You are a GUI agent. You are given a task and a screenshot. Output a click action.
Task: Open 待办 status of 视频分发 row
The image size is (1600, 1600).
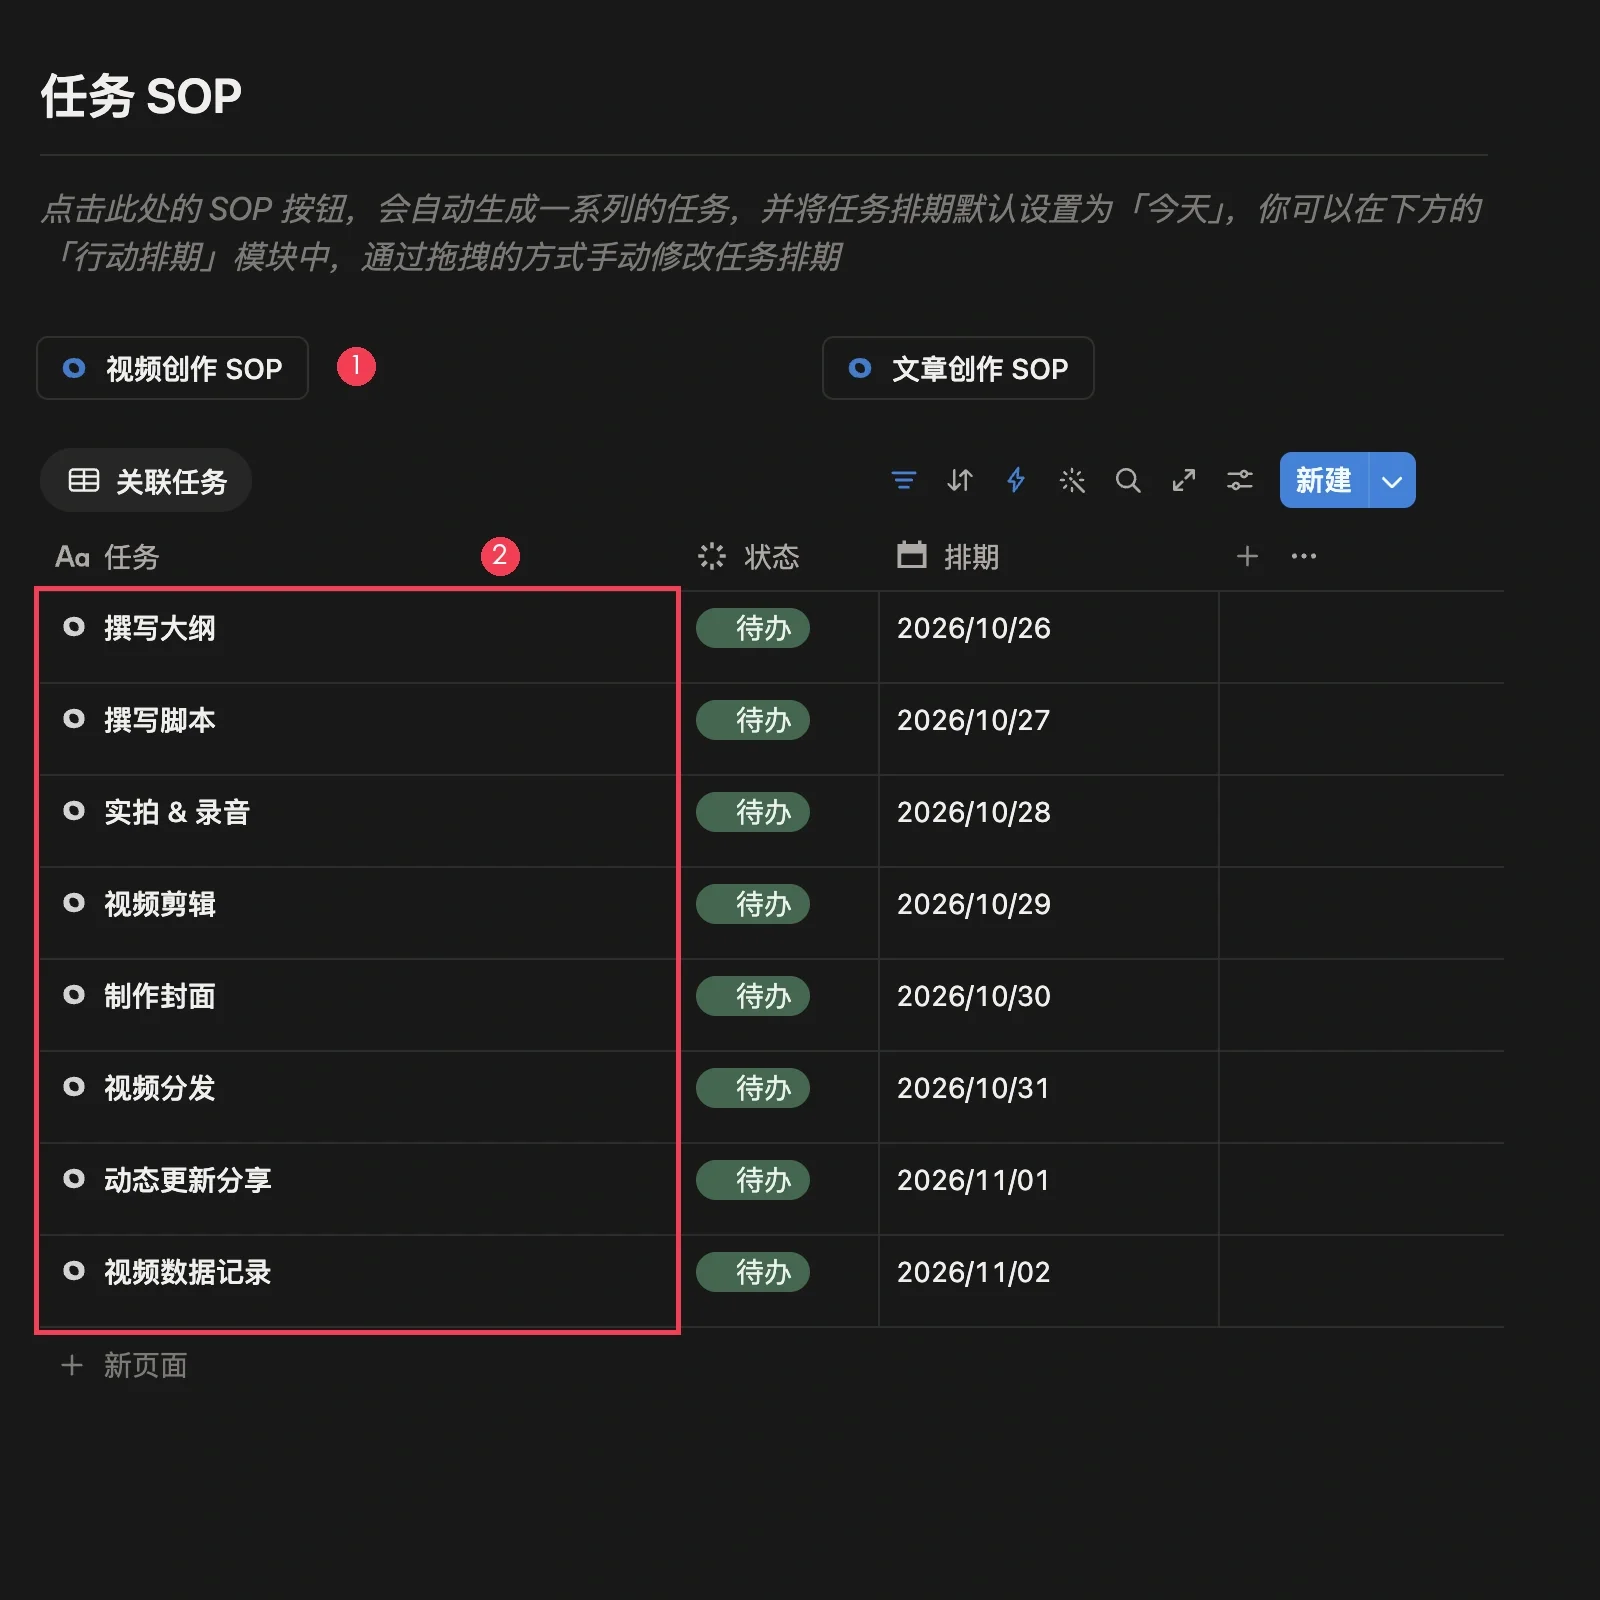[753, 1088]
